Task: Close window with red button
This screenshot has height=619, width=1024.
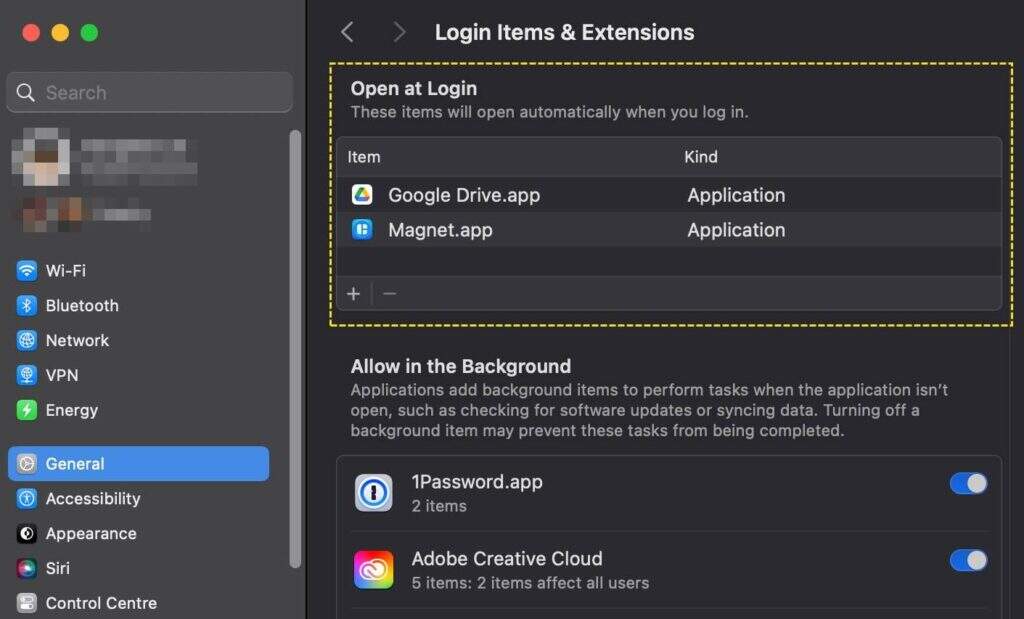Action: pyautogui.click(x=31, y=33)
